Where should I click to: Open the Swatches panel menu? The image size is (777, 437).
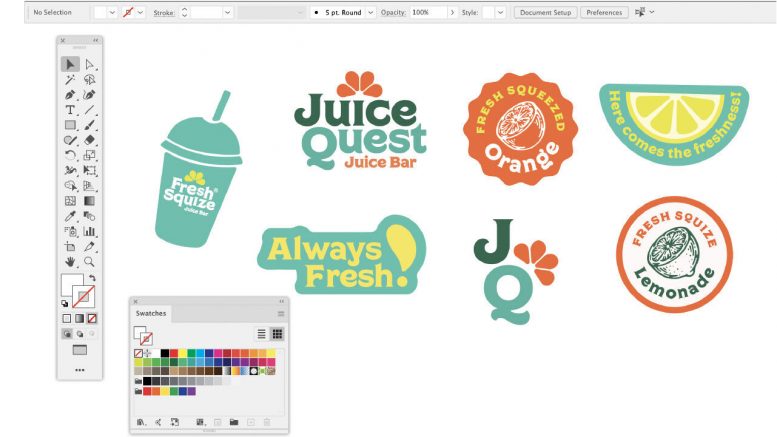click(281, 314)
